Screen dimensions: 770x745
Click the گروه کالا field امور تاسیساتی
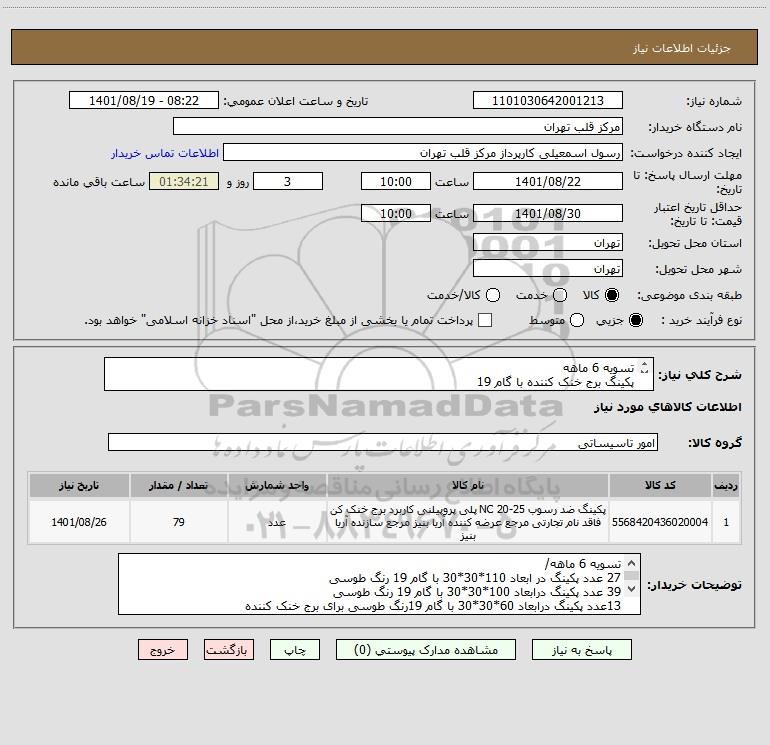coord(383,442)
